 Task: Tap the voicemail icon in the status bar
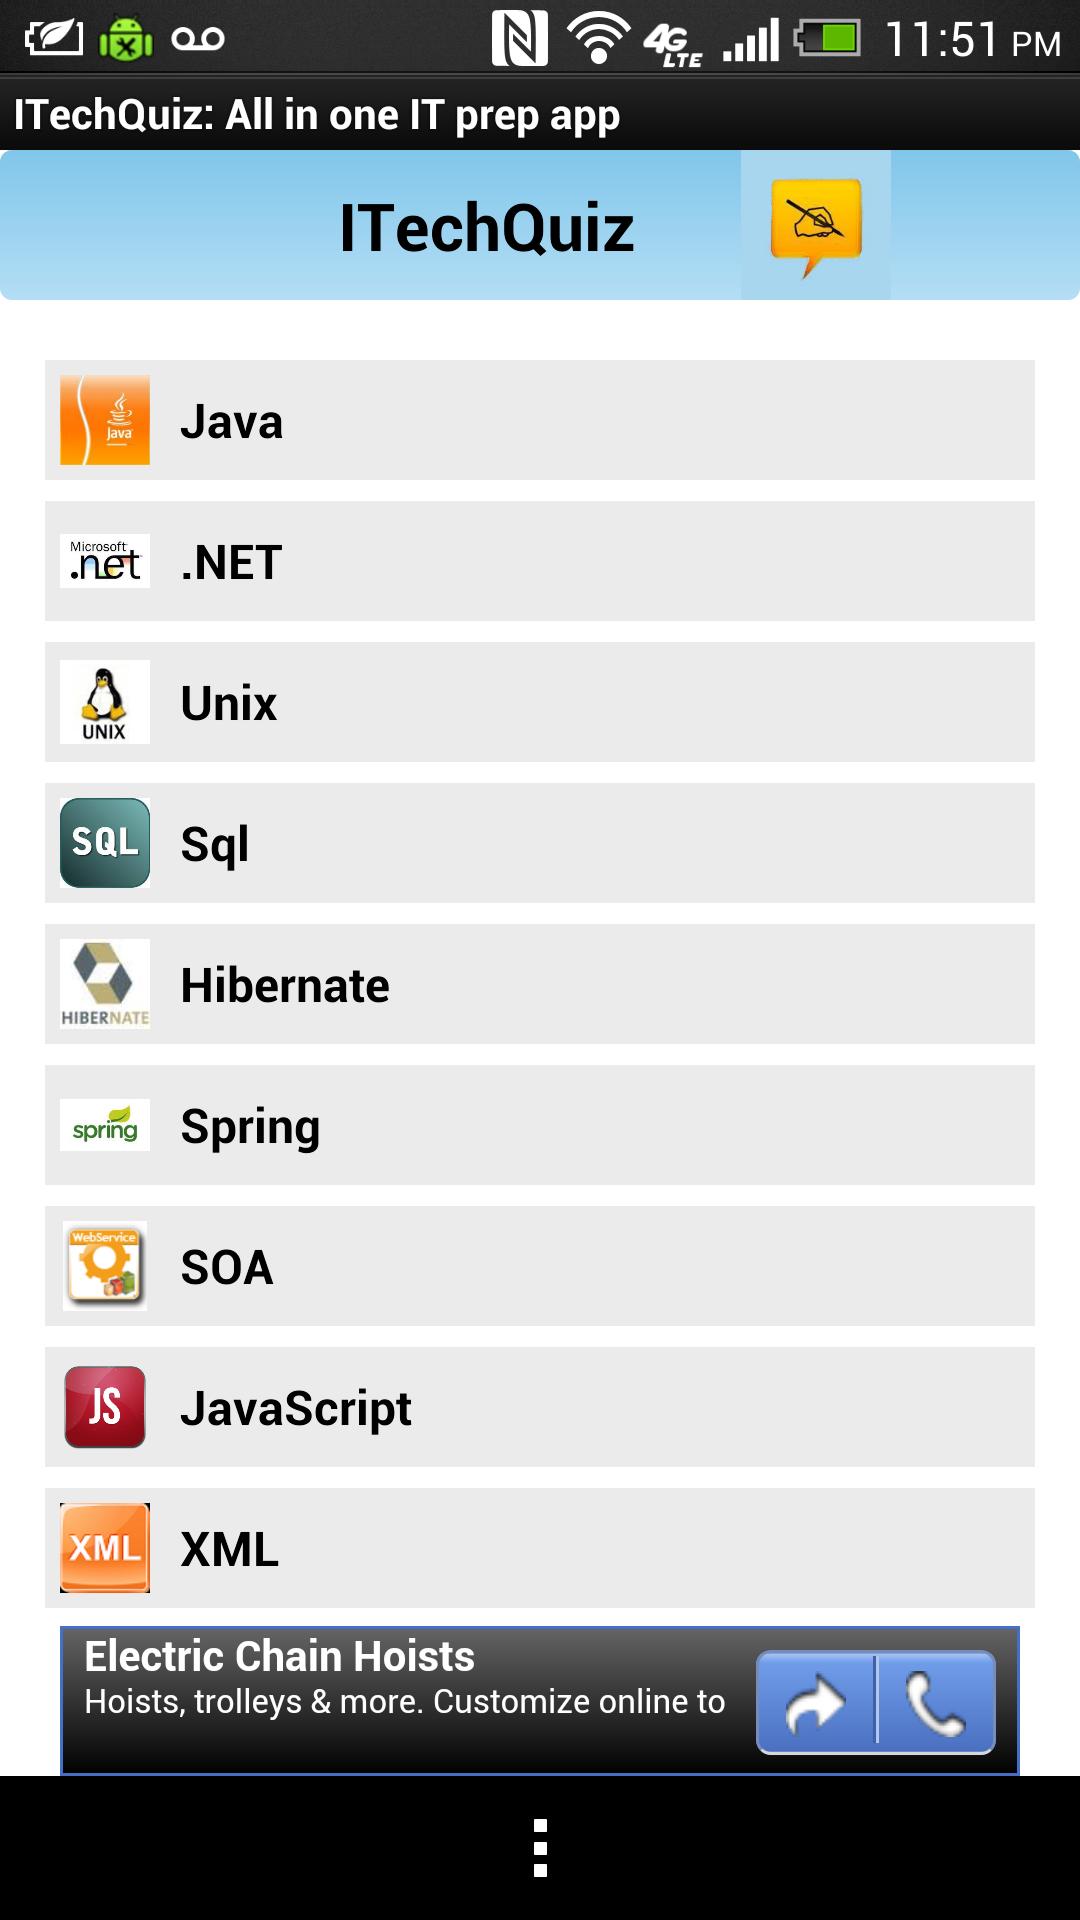coord(199,40)
